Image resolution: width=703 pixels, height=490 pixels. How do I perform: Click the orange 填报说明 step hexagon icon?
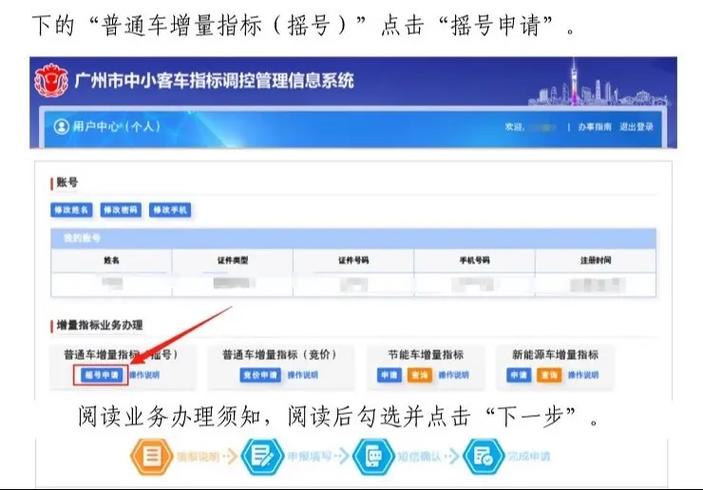coord(152,456)
